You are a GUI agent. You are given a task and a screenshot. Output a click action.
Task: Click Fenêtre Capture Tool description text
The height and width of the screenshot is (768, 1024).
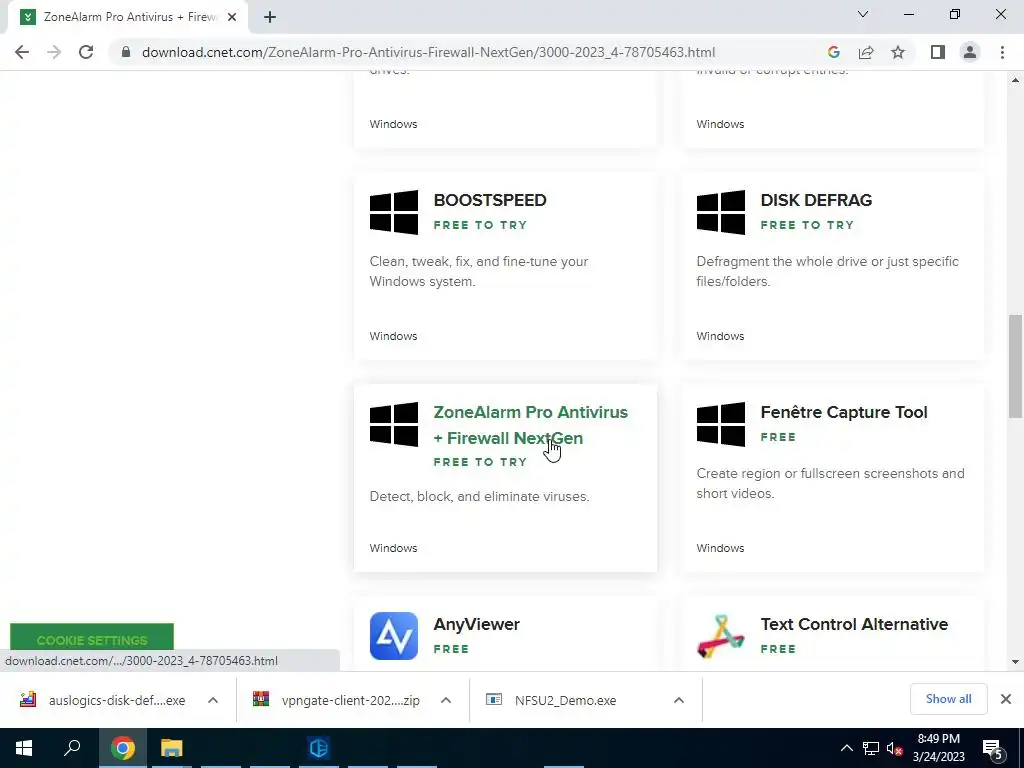pos(830,483)
